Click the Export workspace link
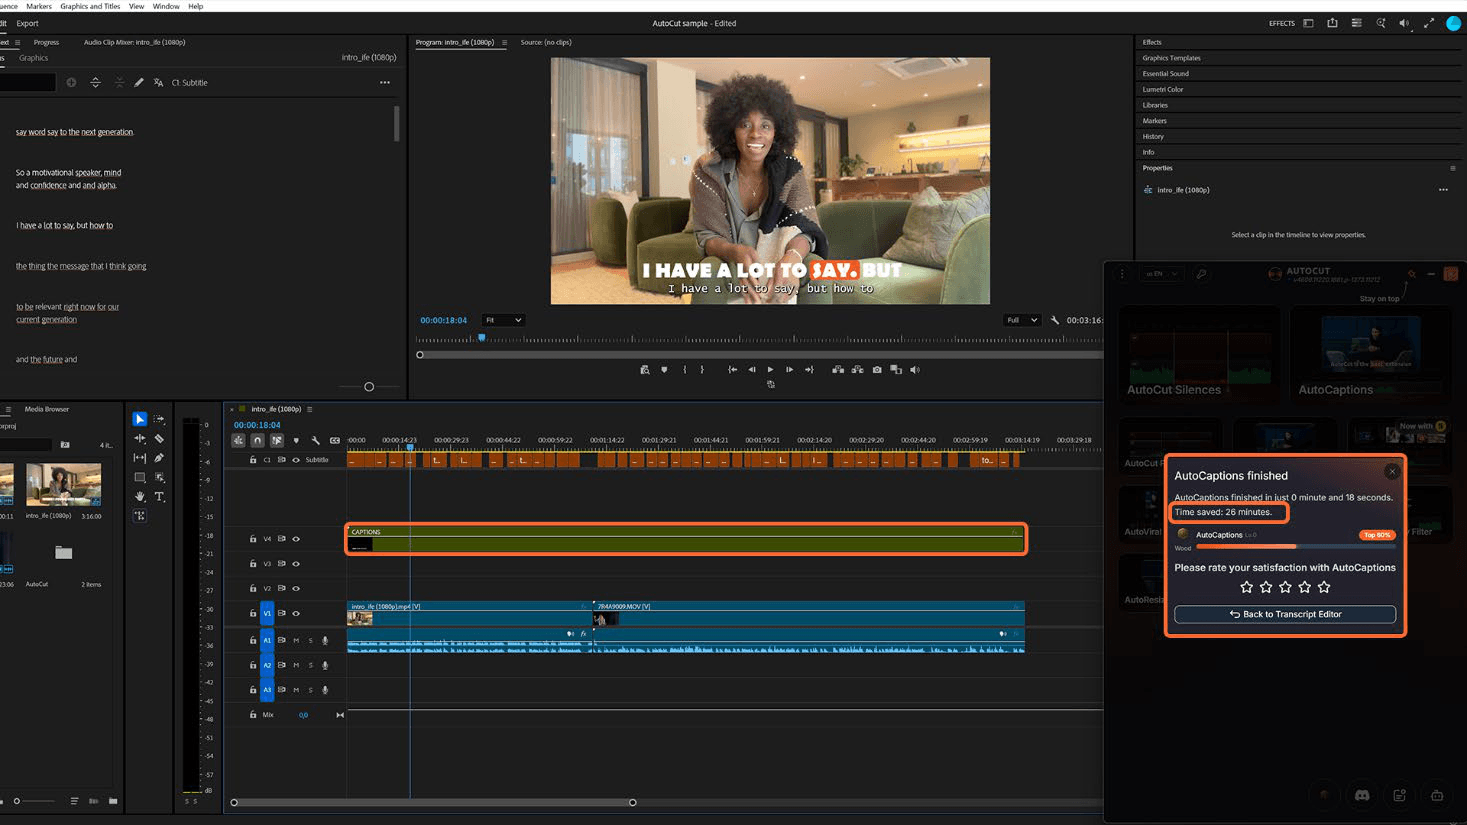The image size is (1467, 825). pyautogui.click(x=28, y=23)
